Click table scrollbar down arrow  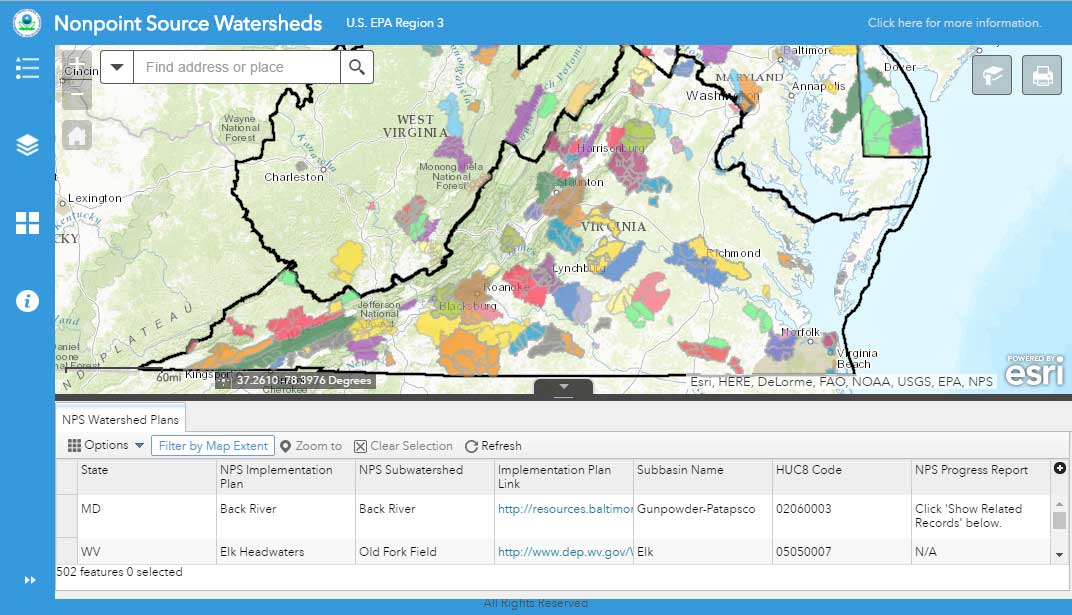1059,555
